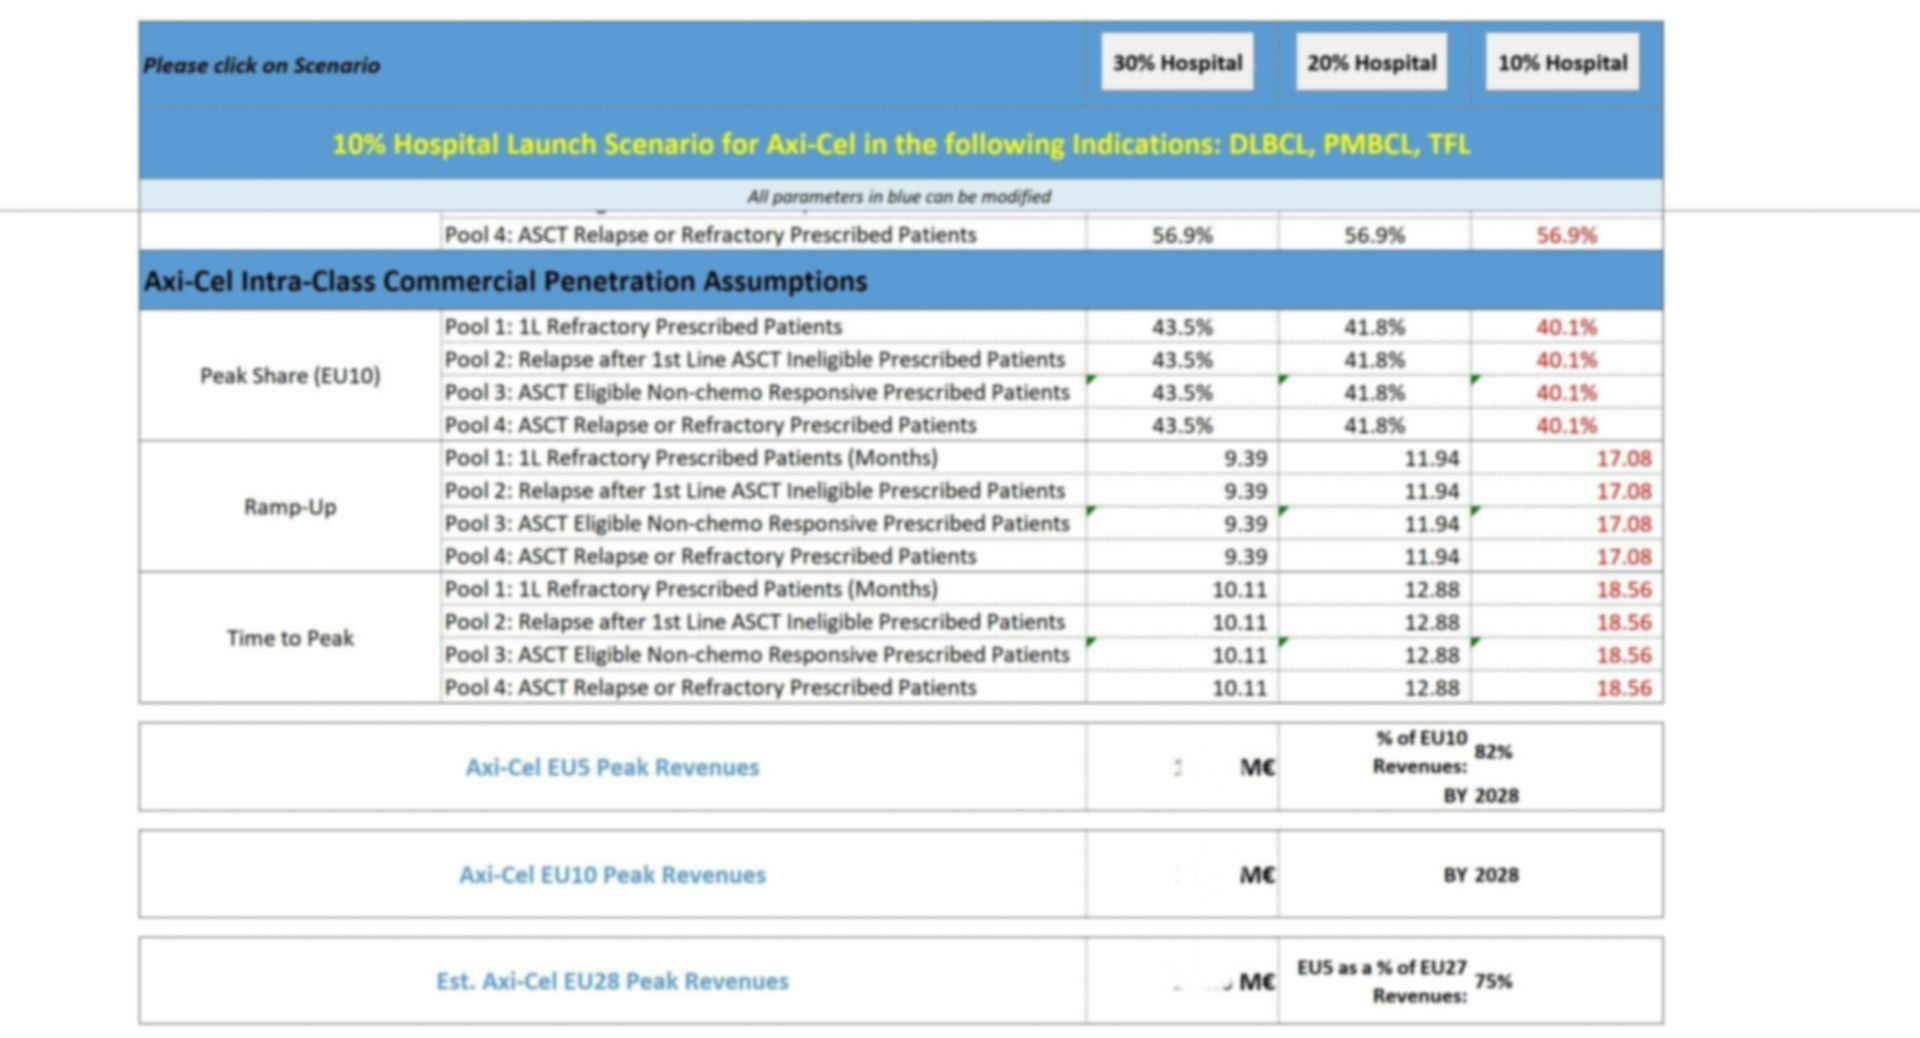Select Peak Share Pool 4 value 43.5%

1182,425
